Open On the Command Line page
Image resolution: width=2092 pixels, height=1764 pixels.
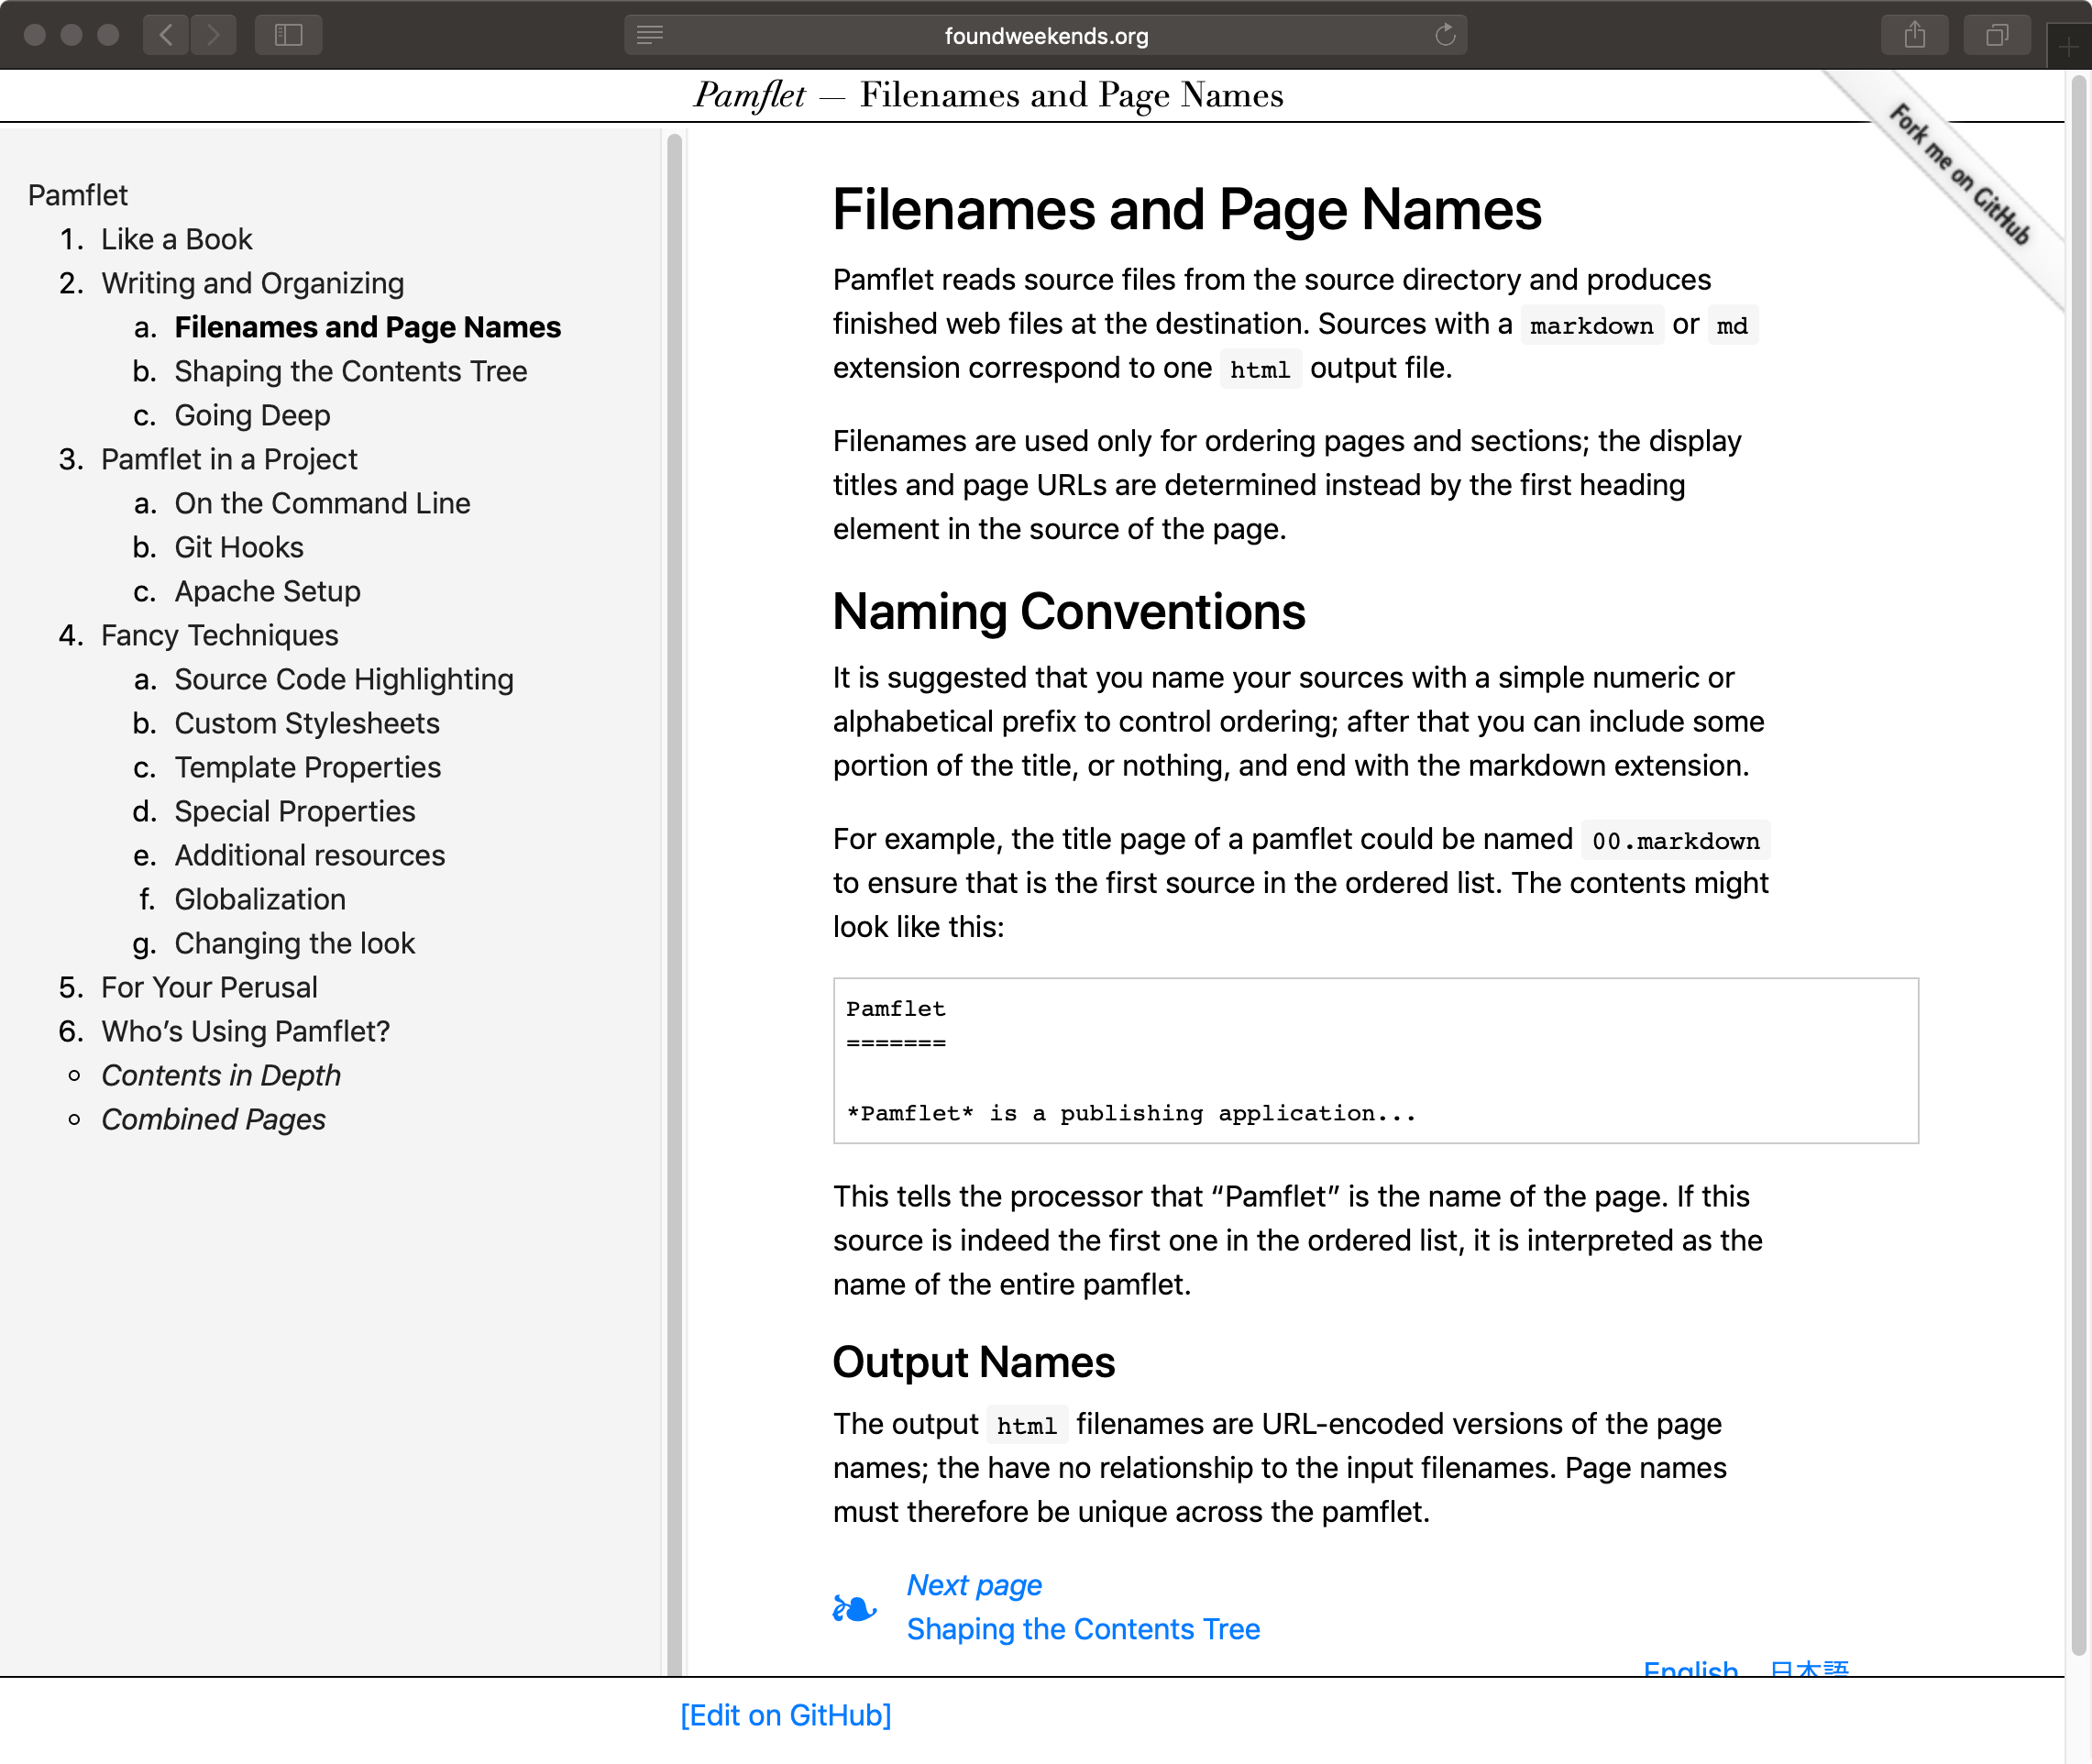322,503
